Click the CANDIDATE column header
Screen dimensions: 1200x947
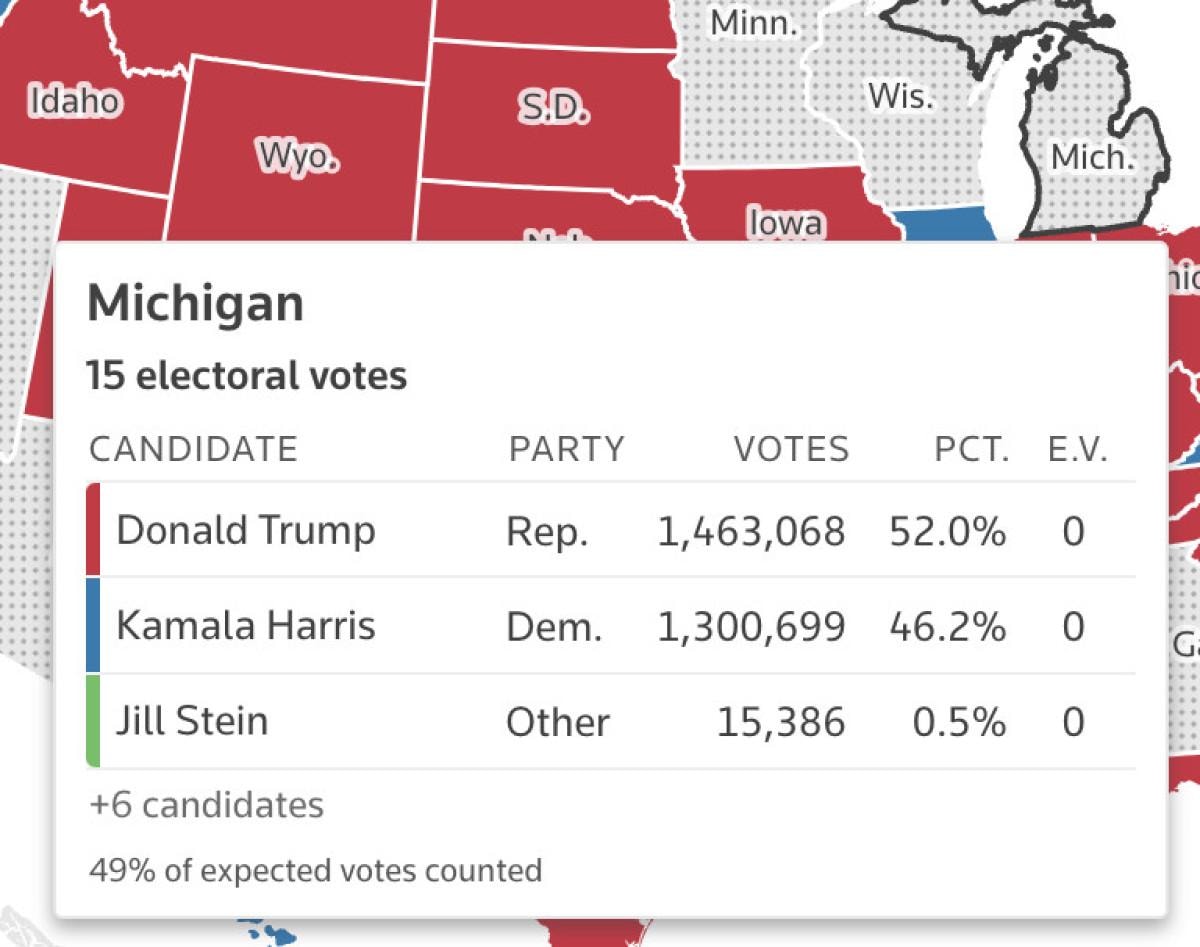coord(193,449)
